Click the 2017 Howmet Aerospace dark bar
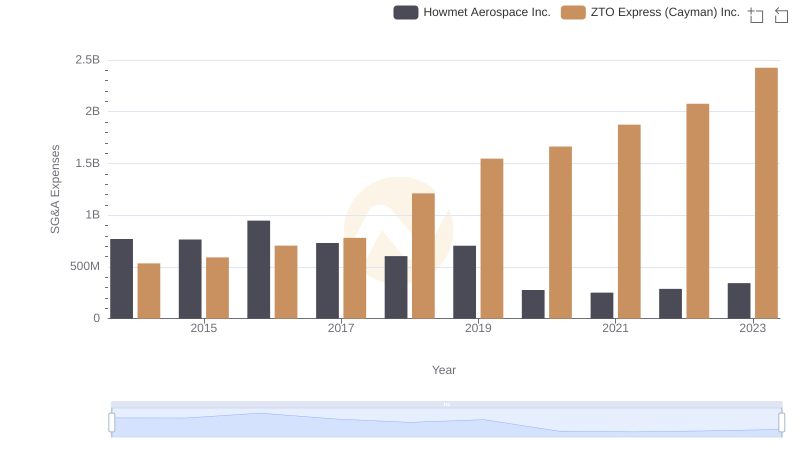 coord(327,281)
